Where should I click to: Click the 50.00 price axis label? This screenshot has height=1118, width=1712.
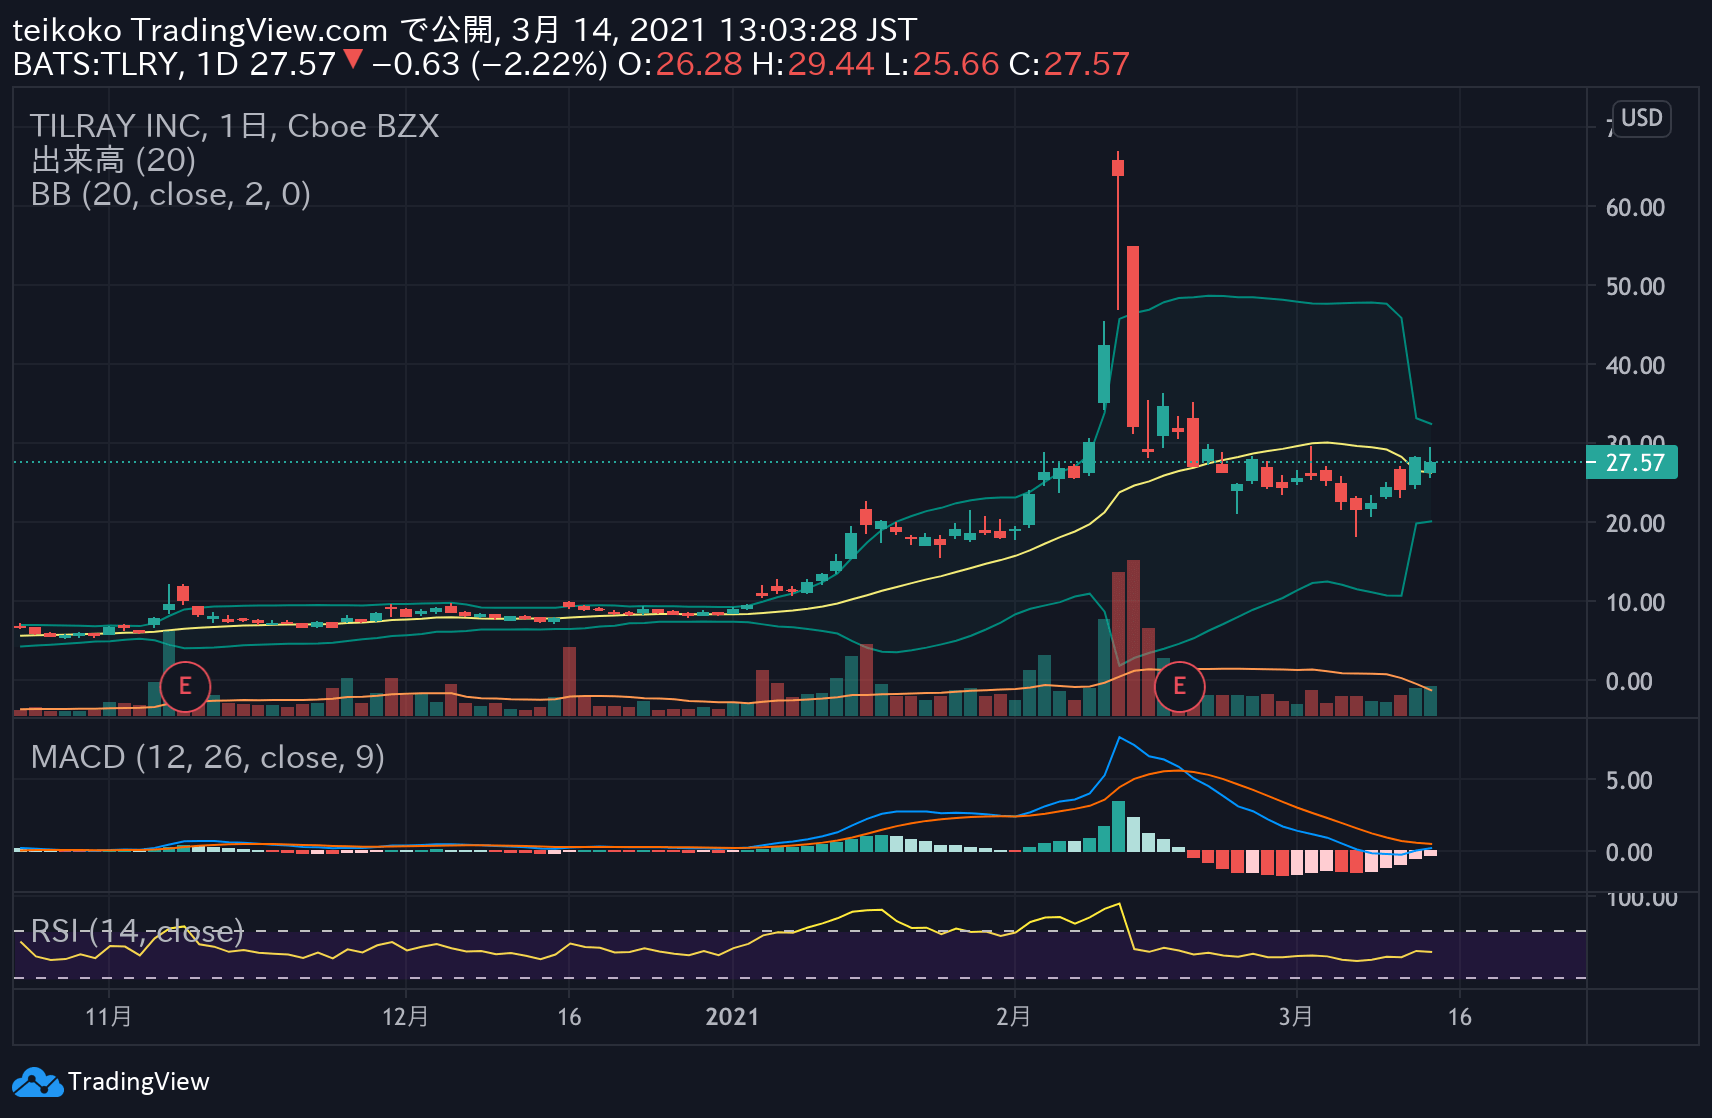1635,287
